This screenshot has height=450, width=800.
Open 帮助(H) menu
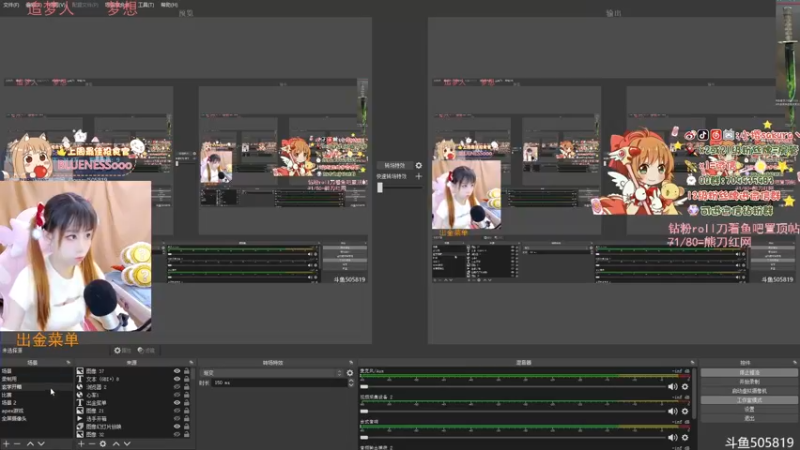(x=169, y=5)
